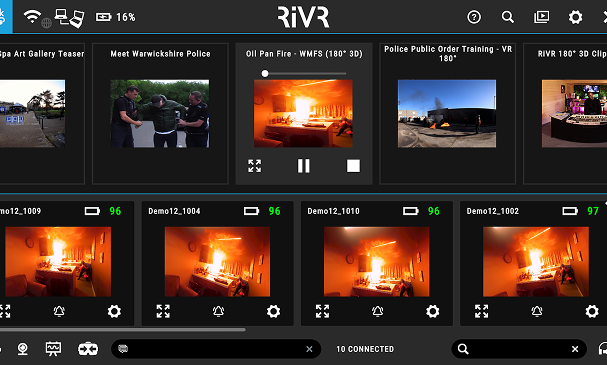Open settings gear for Demo12_1004
607x365 pixels.
tap(273, 311)
